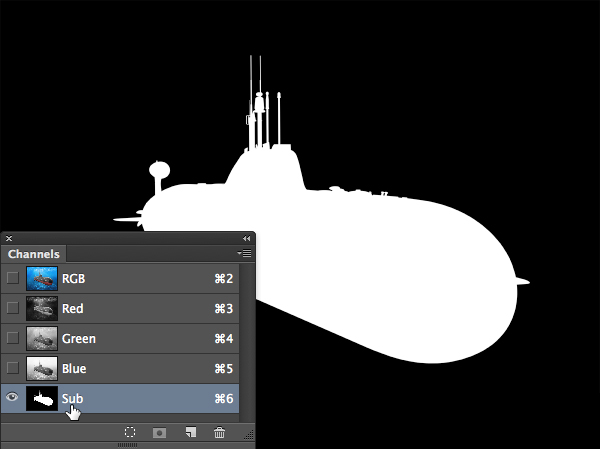Click the Channels panel vertical scrollbar
The height and width of the screenshot is (449, 600).
(247, 342)
